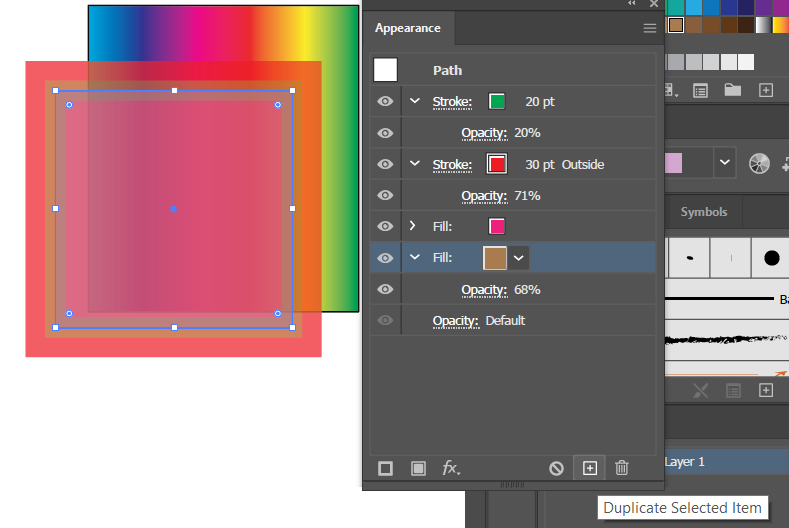The height and width of the screenshot is (528, 789).
Task: Open the Add New Effect fx menu
Action: point(451,468)
